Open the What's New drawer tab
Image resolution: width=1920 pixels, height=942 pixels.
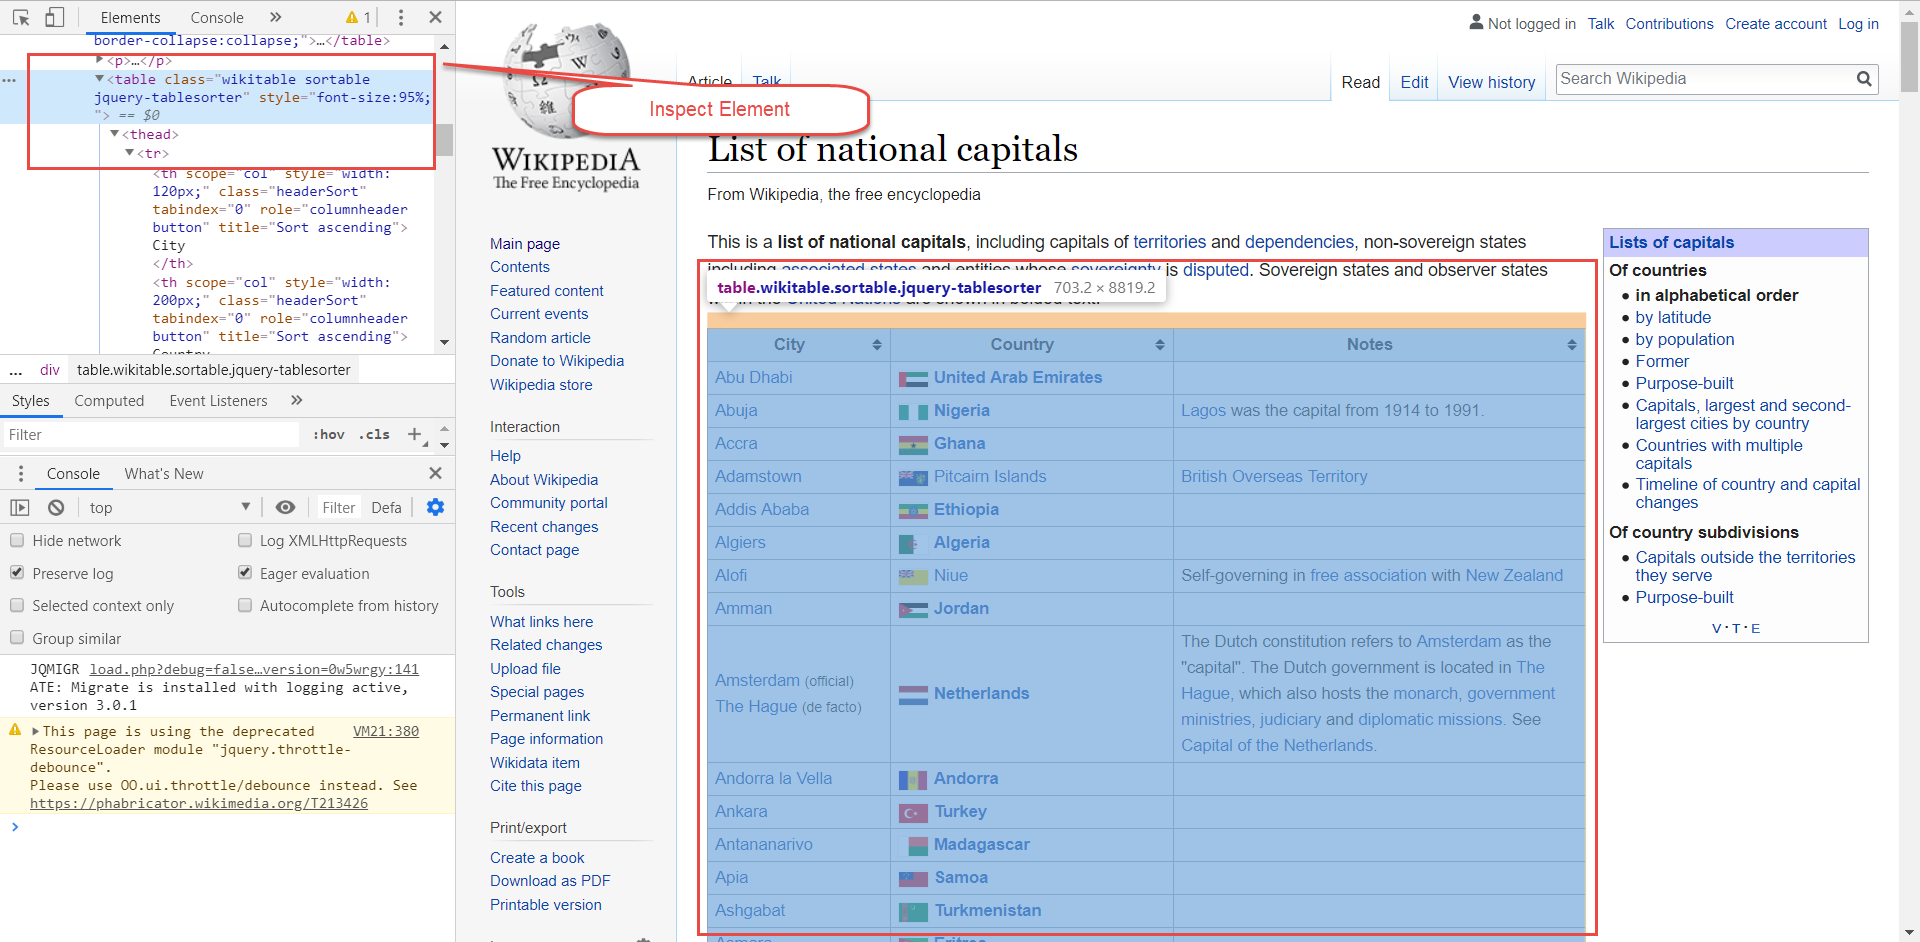coord(164,473)
